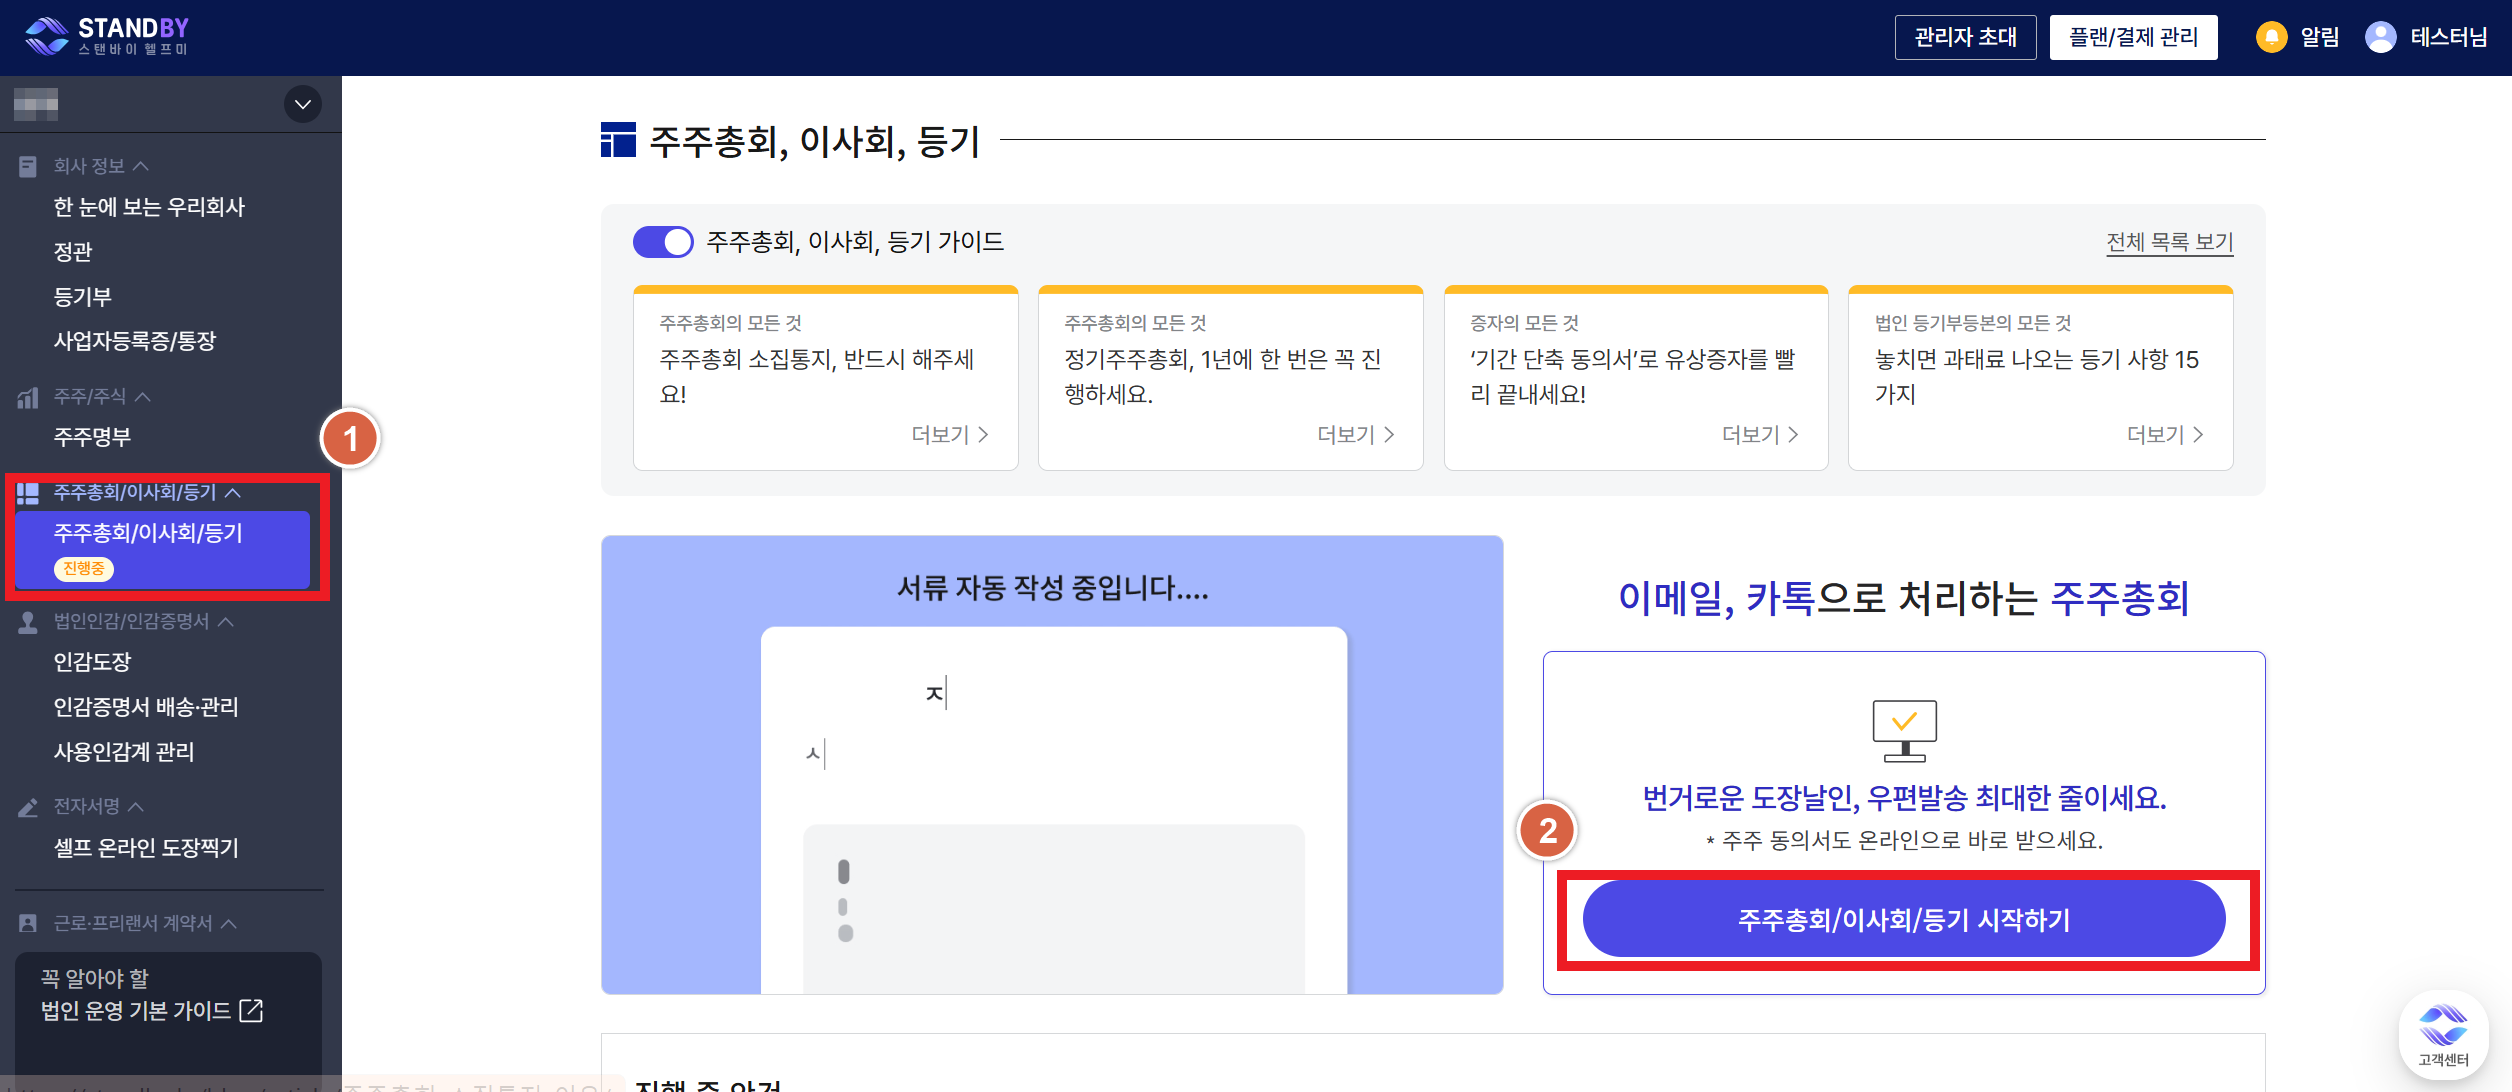Click the 전자서명 pen icon

(28, 806)
